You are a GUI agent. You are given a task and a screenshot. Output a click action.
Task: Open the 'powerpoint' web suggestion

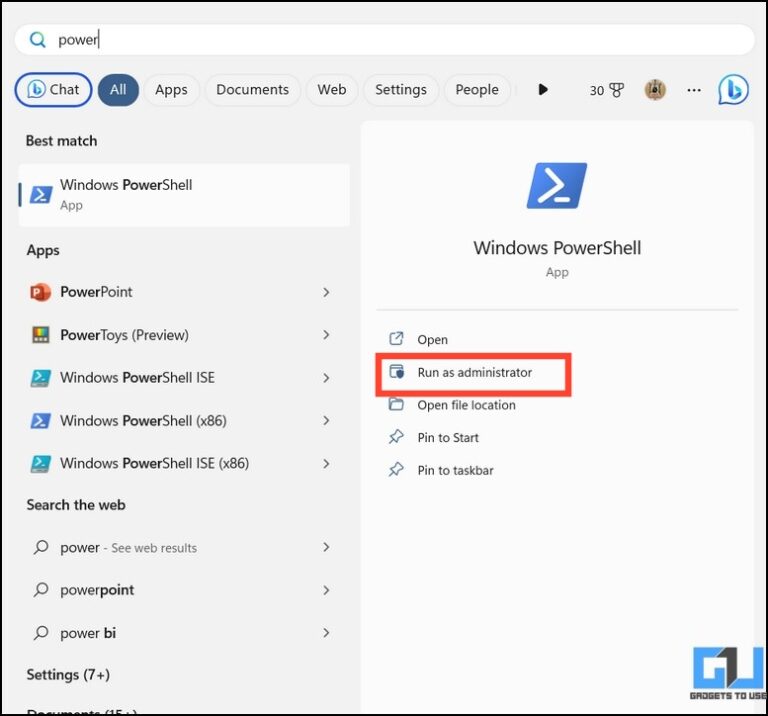pos(181,590)
